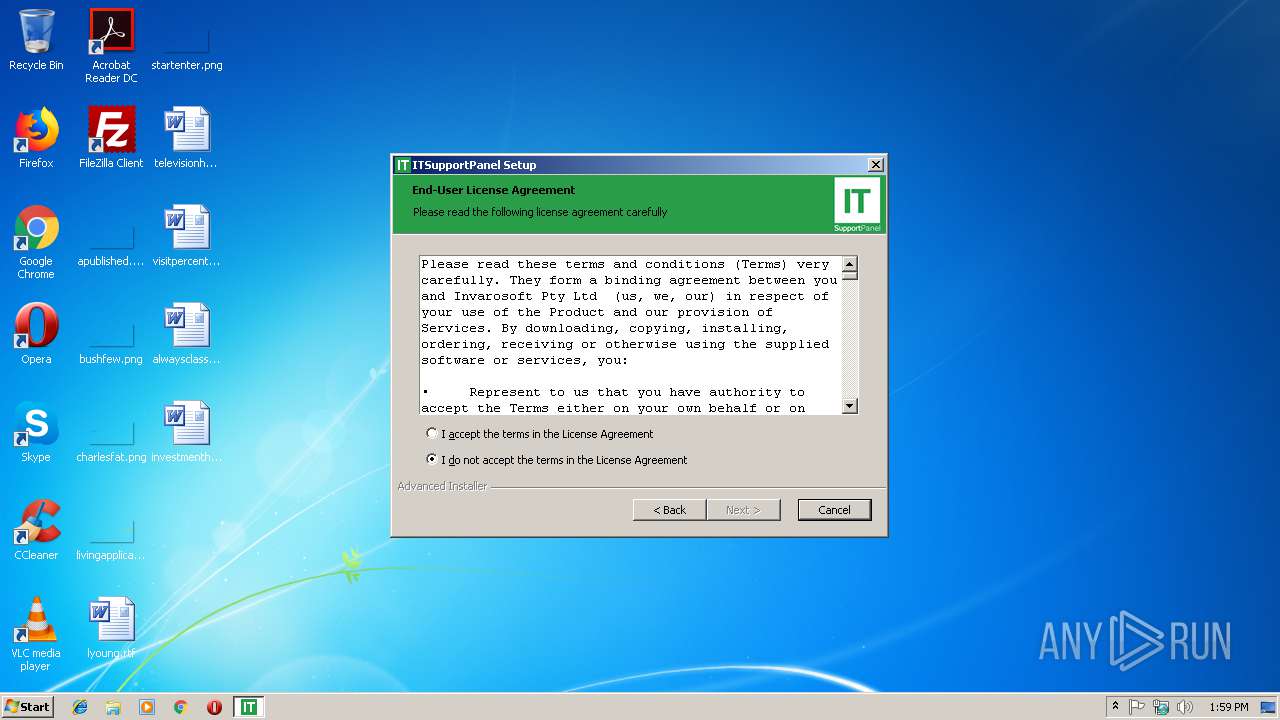Viewport: 1280px width, 720px height.
Task: Open Action Center flag tray icon
Action: 1137,707
